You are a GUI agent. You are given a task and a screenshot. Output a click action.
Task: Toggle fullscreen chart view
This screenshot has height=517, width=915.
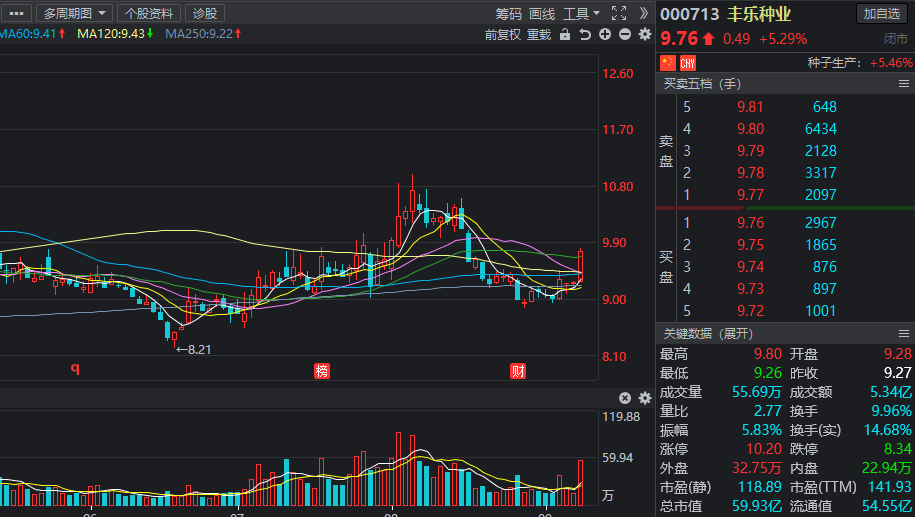pos(619,13)
